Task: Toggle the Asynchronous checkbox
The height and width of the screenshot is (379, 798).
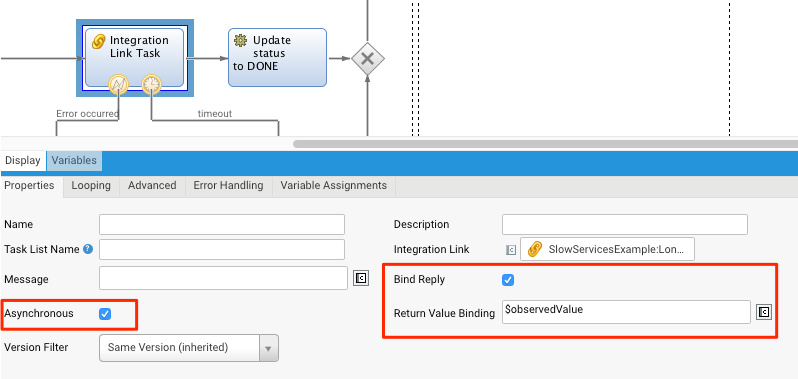Action: tap(105, 314)
